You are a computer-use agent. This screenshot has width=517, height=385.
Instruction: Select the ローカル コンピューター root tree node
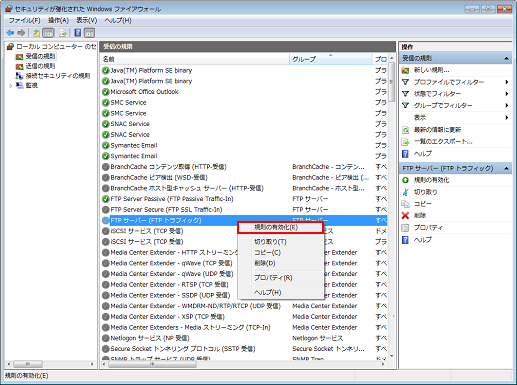56,46
